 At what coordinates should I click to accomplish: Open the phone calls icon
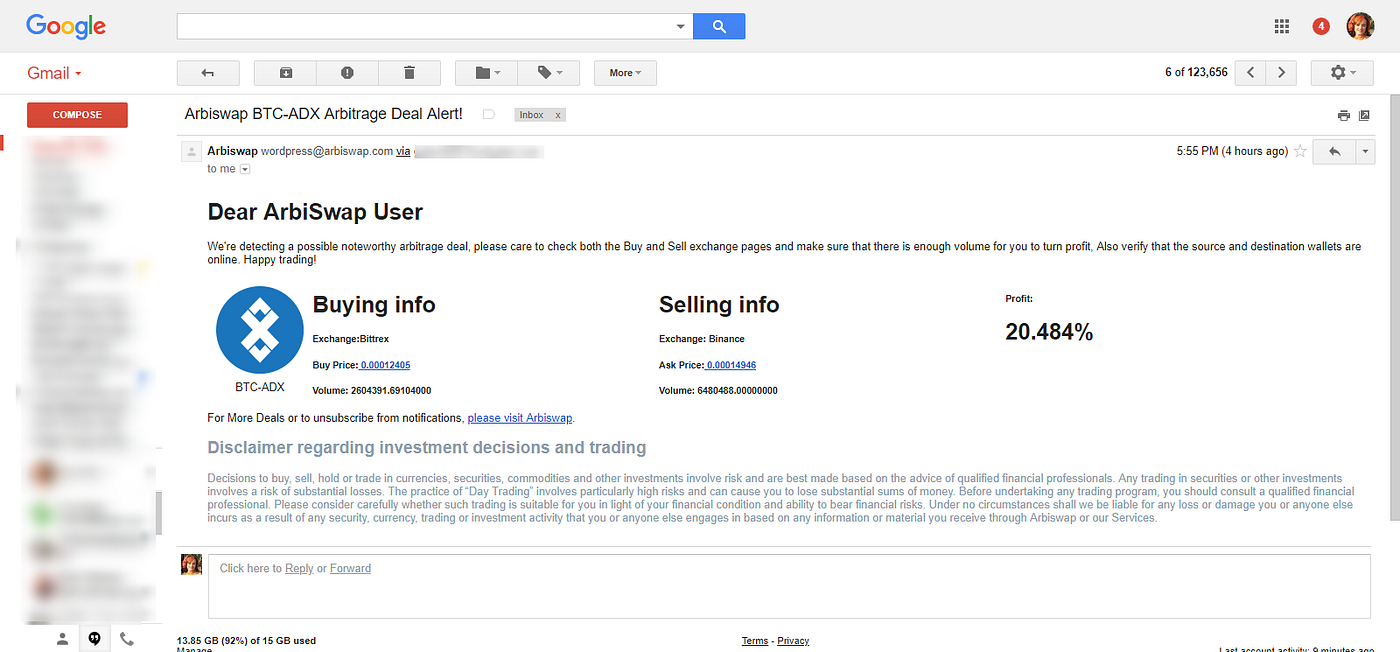coord(126,638)
